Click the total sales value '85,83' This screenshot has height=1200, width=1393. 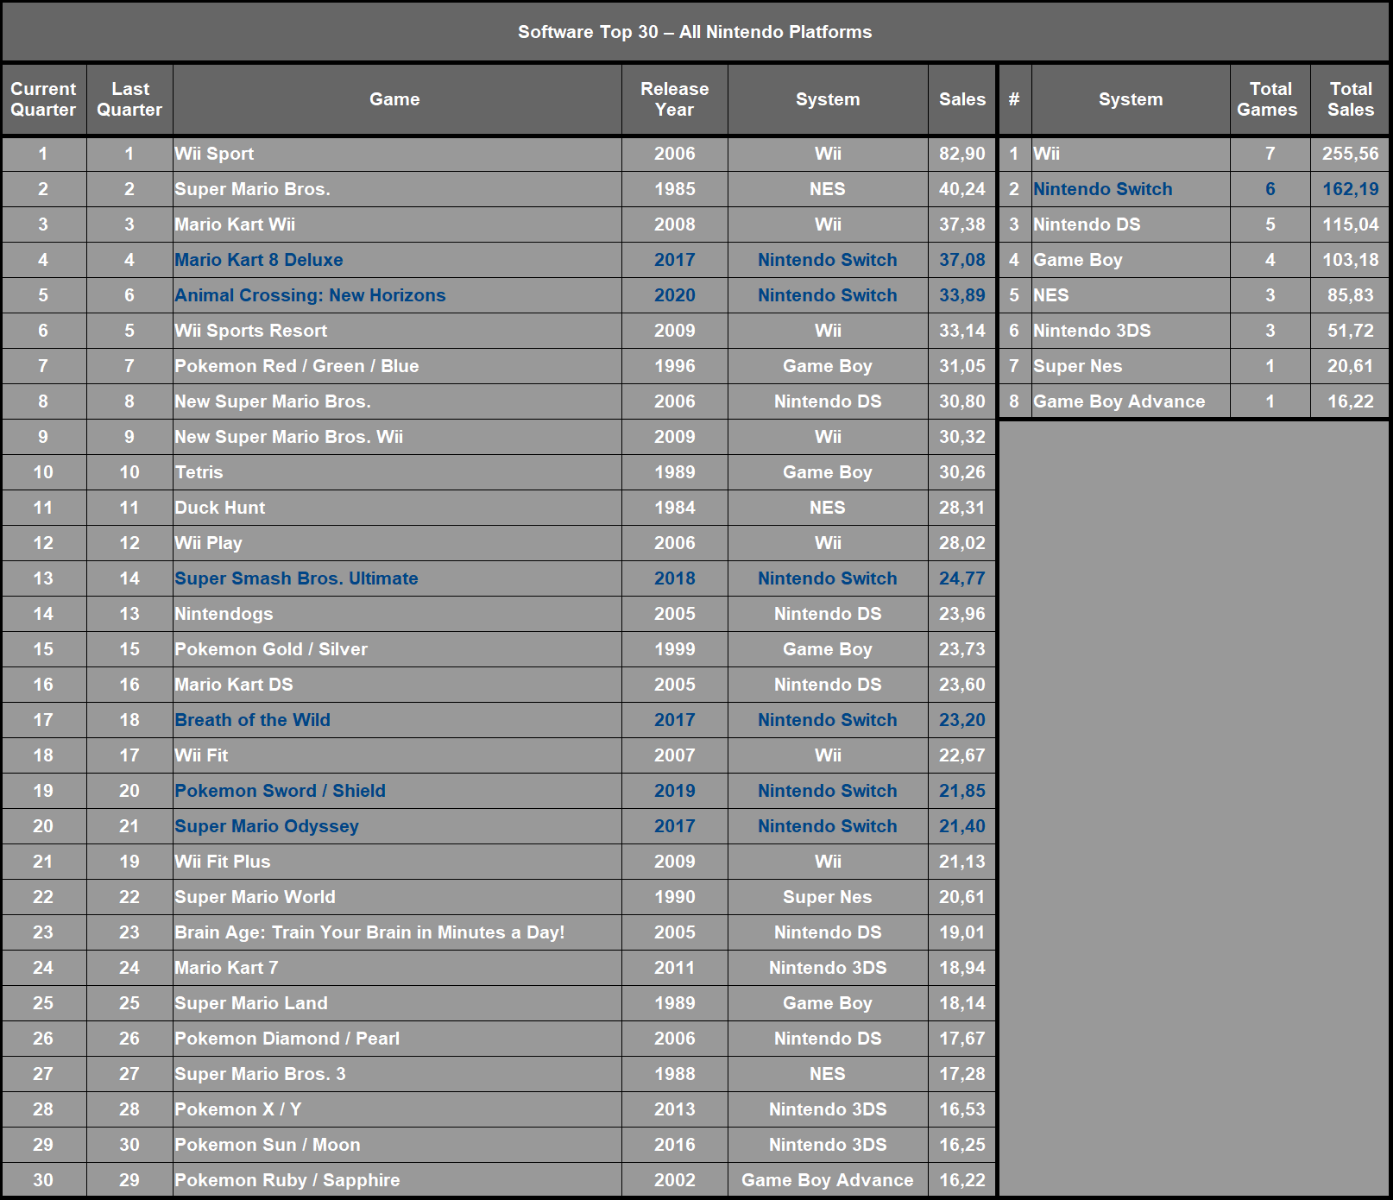pos(1350,295)
